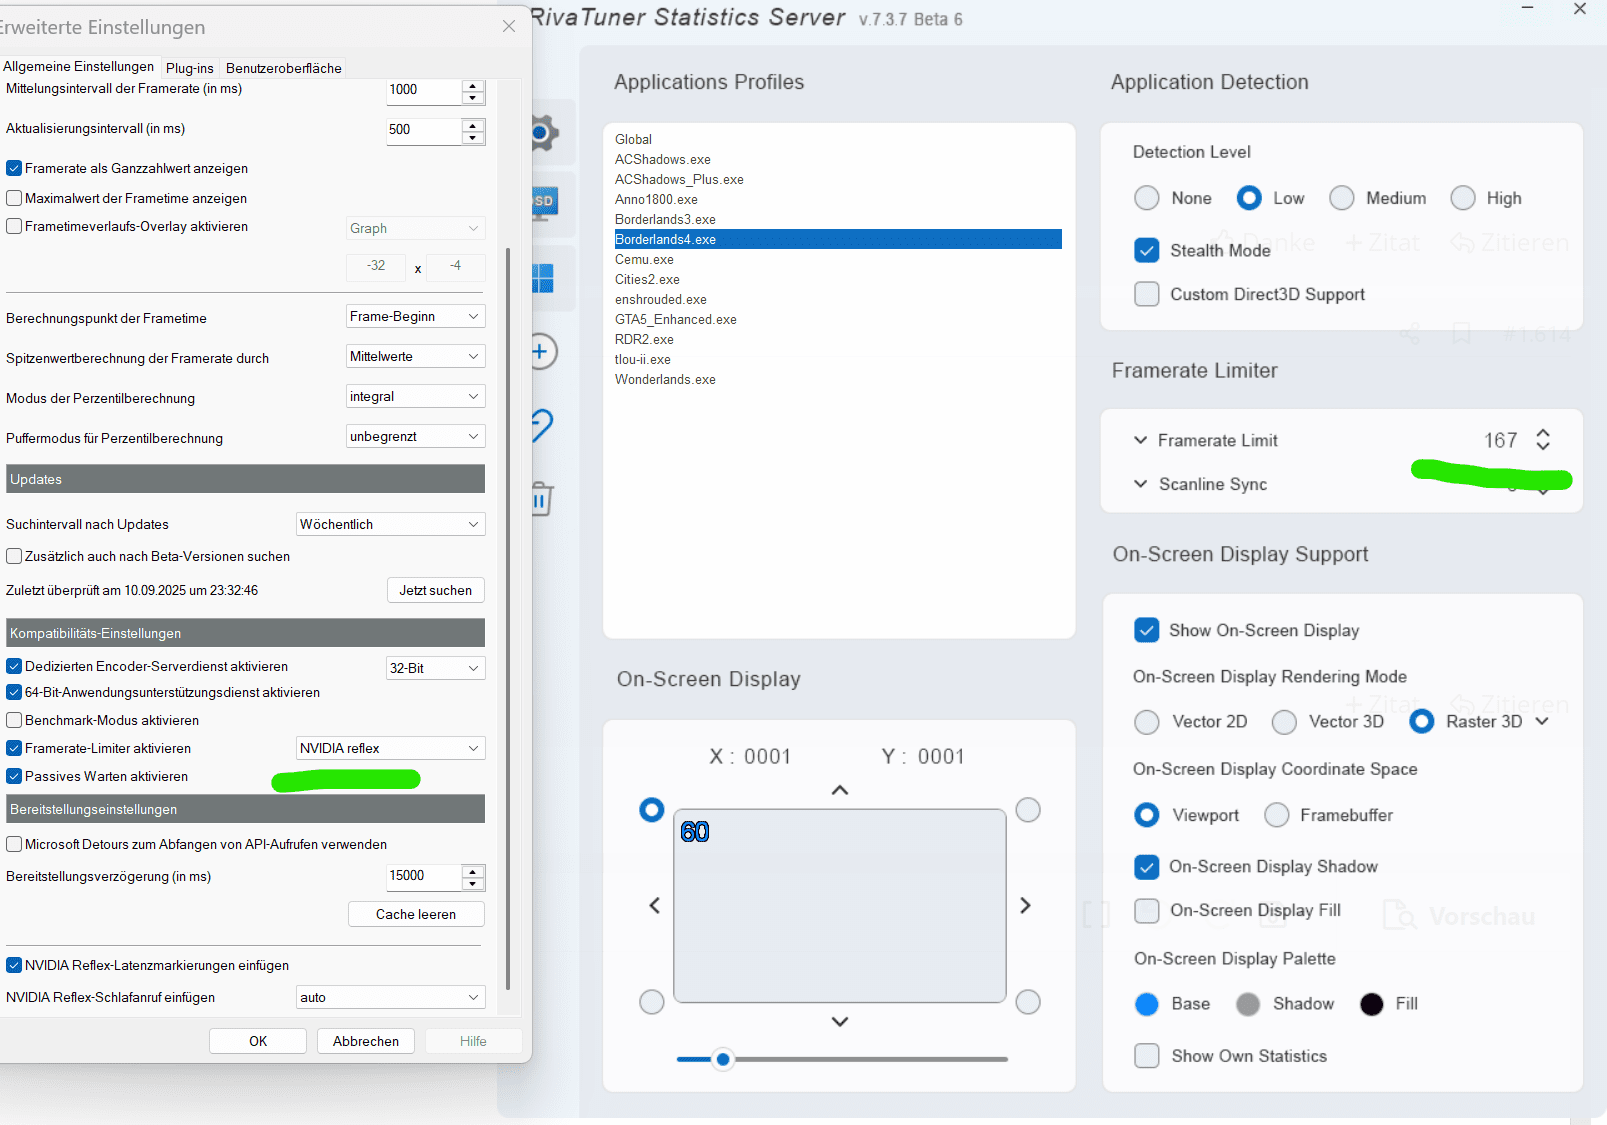The height and width of the screenshot is (1125, 1607).
Task: Select Medium detection level
Action: point(1342,198)
